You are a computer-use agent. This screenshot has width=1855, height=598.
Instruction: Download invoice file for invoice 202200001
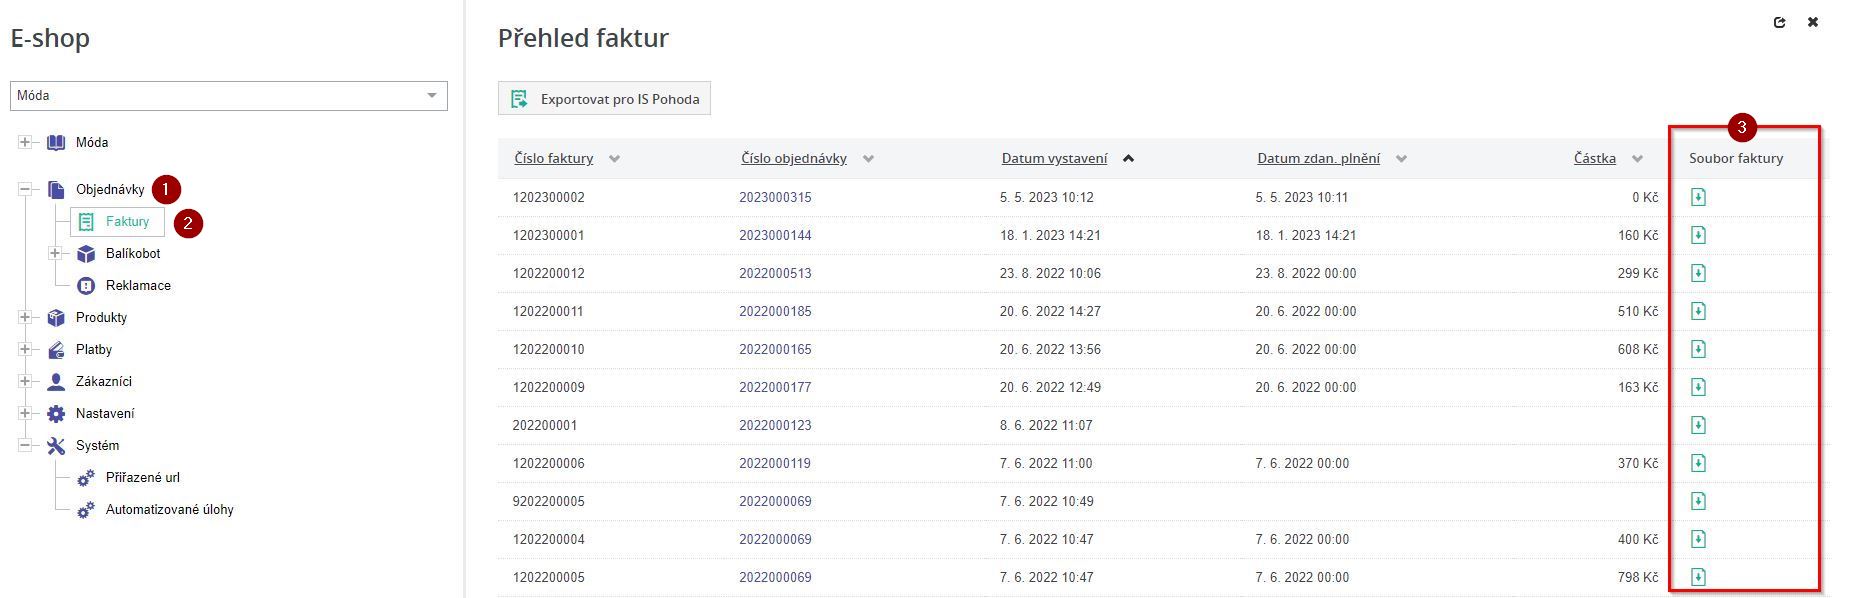pyautogui.click(x=1697, y=425)
